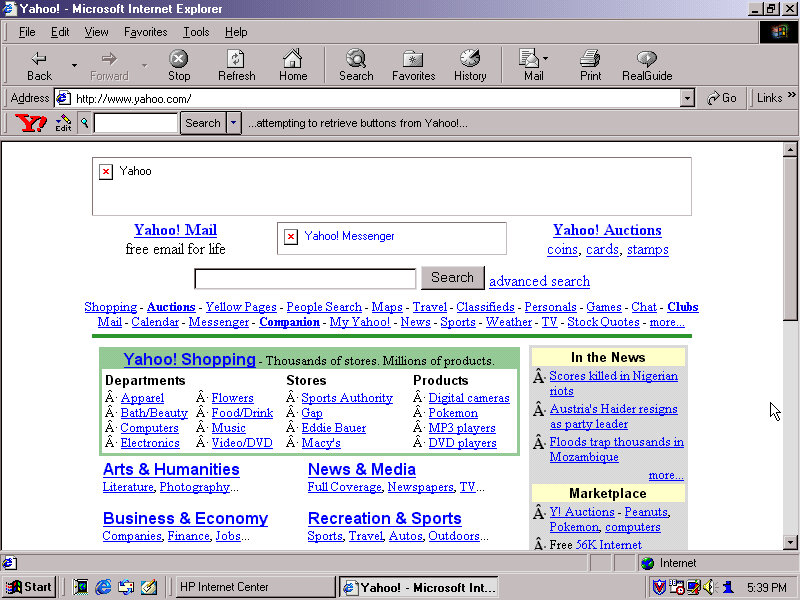Click the Back navigation arrow icon
This screenshot has width=800, height=600.
[x=39, y=59]
